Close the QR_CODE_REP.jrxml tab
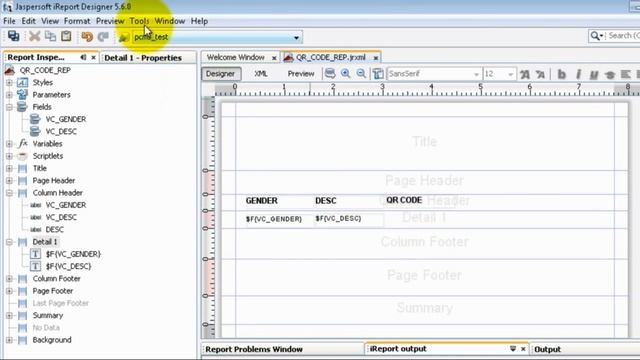This screenshot has width=640, height=360. coord(376,58)
